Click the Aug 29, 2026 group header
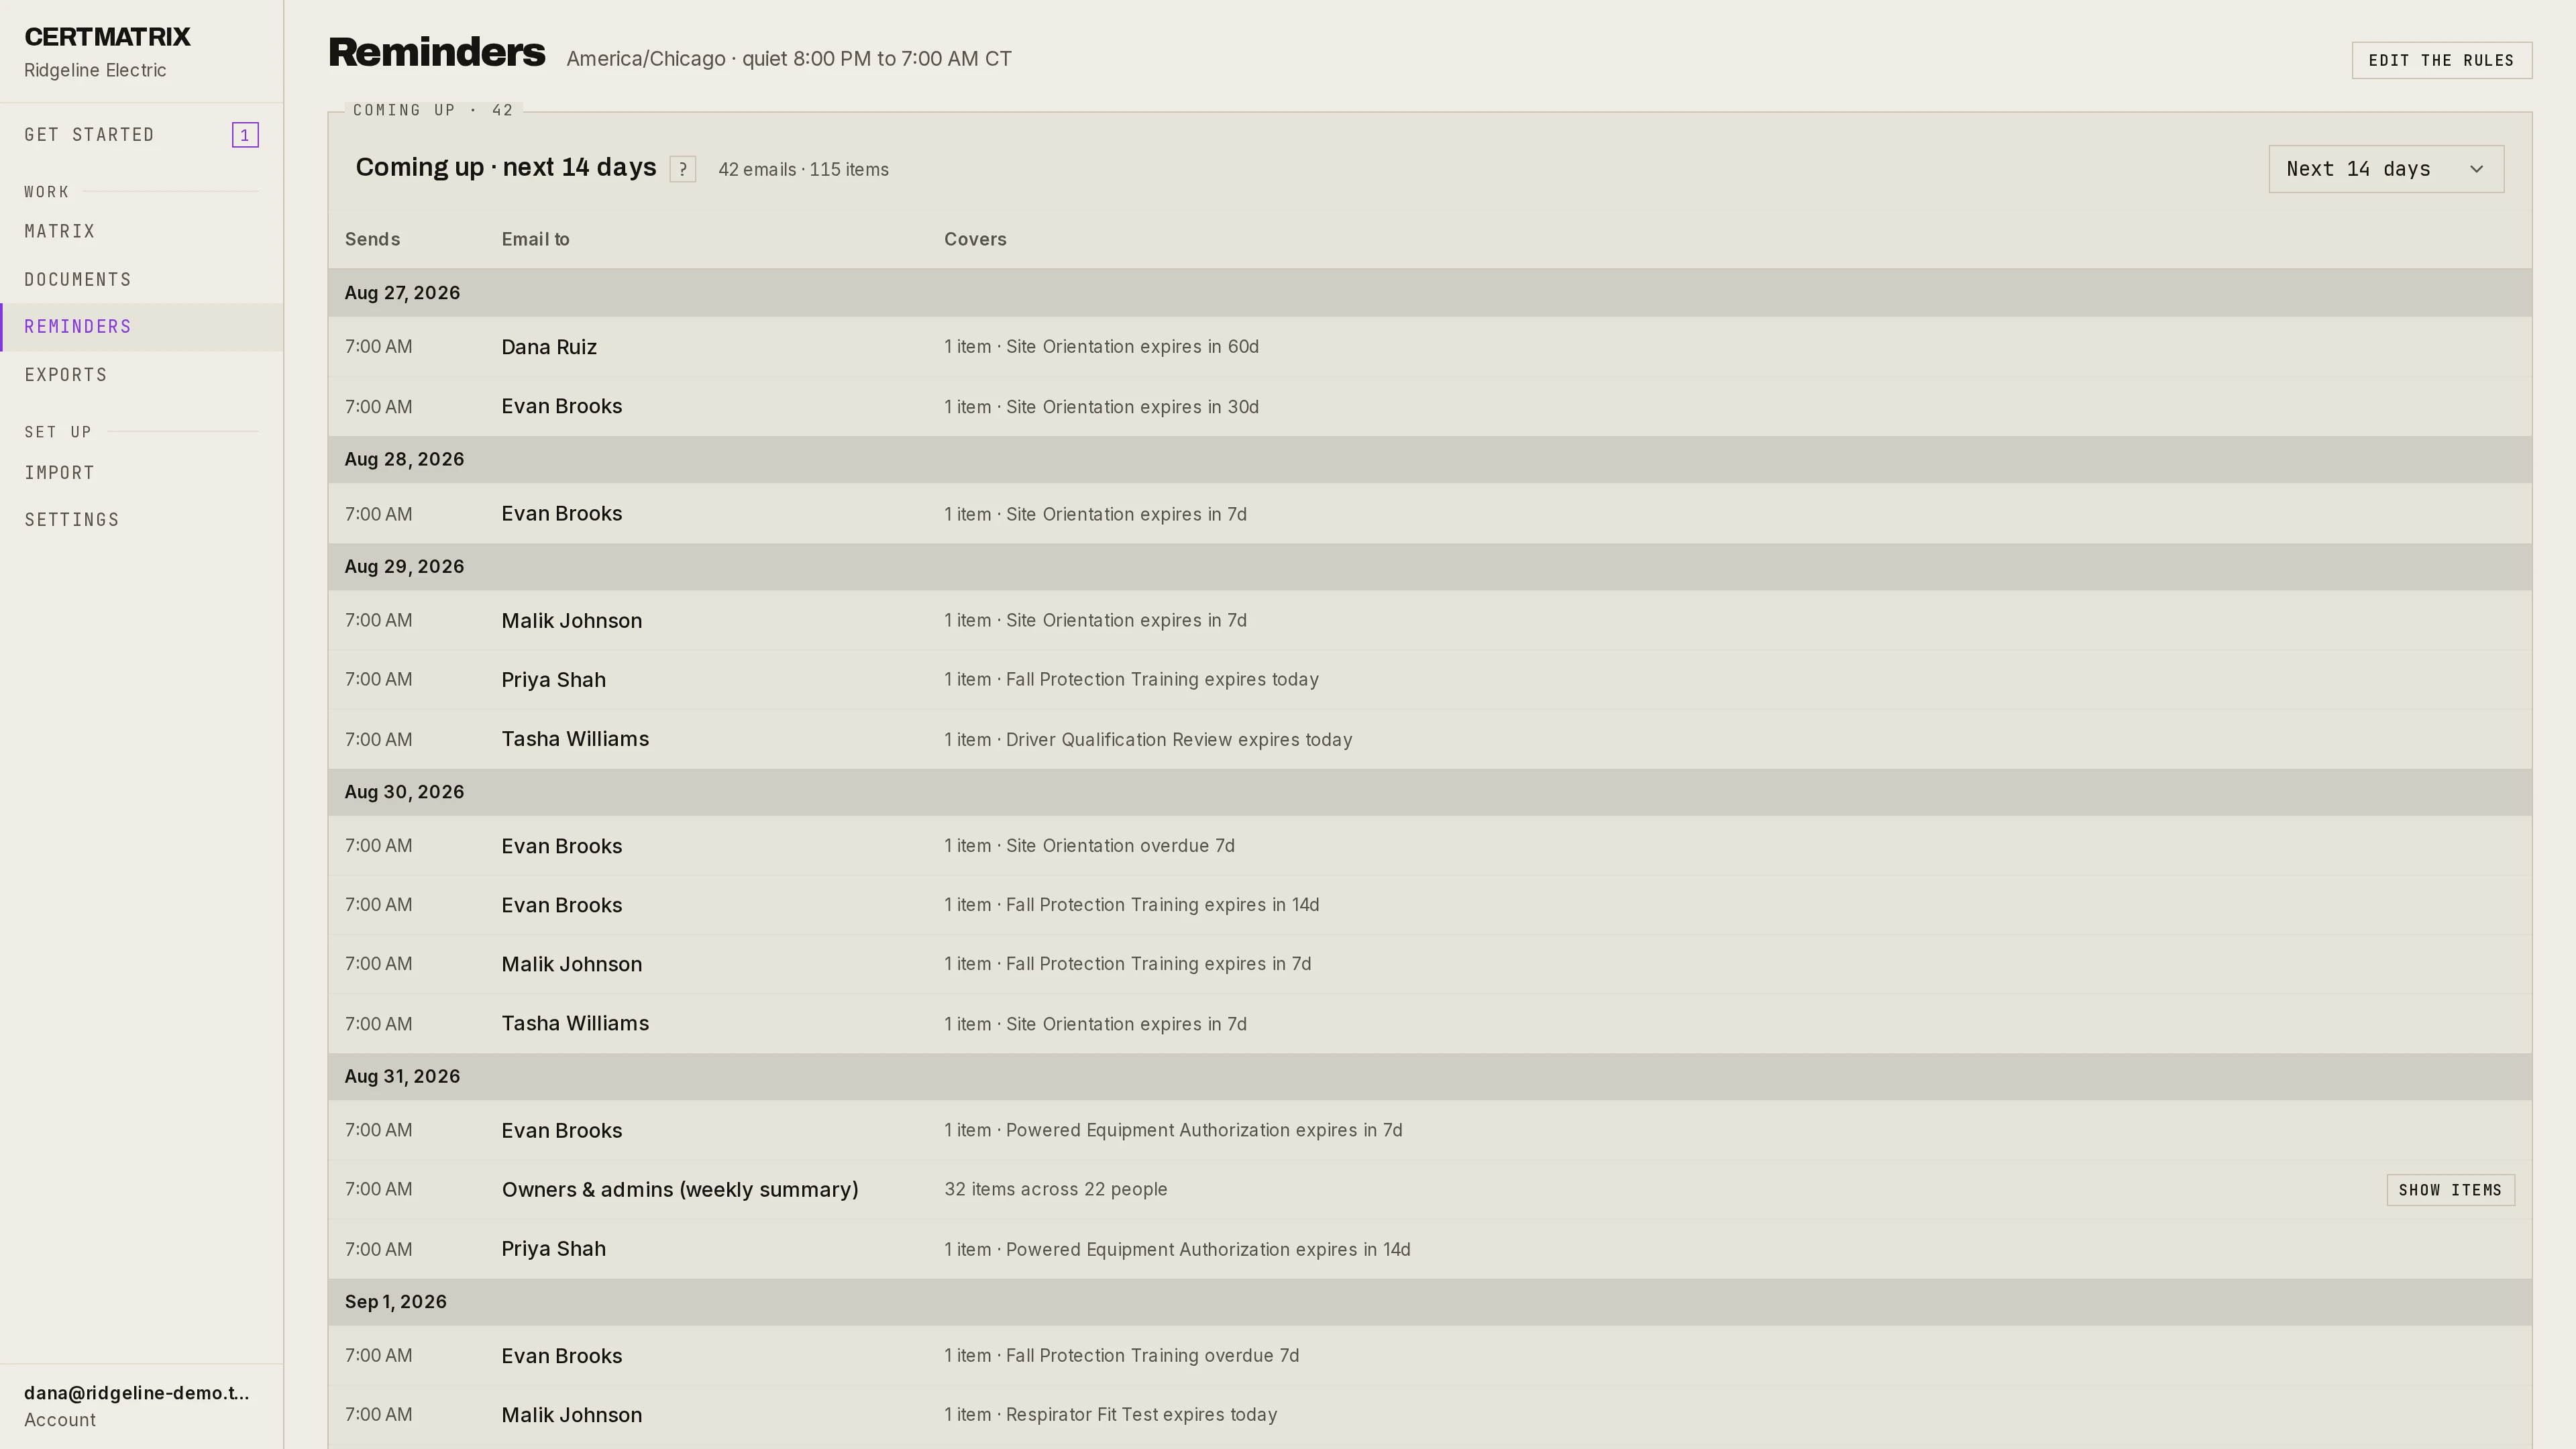 [1430, 567]
